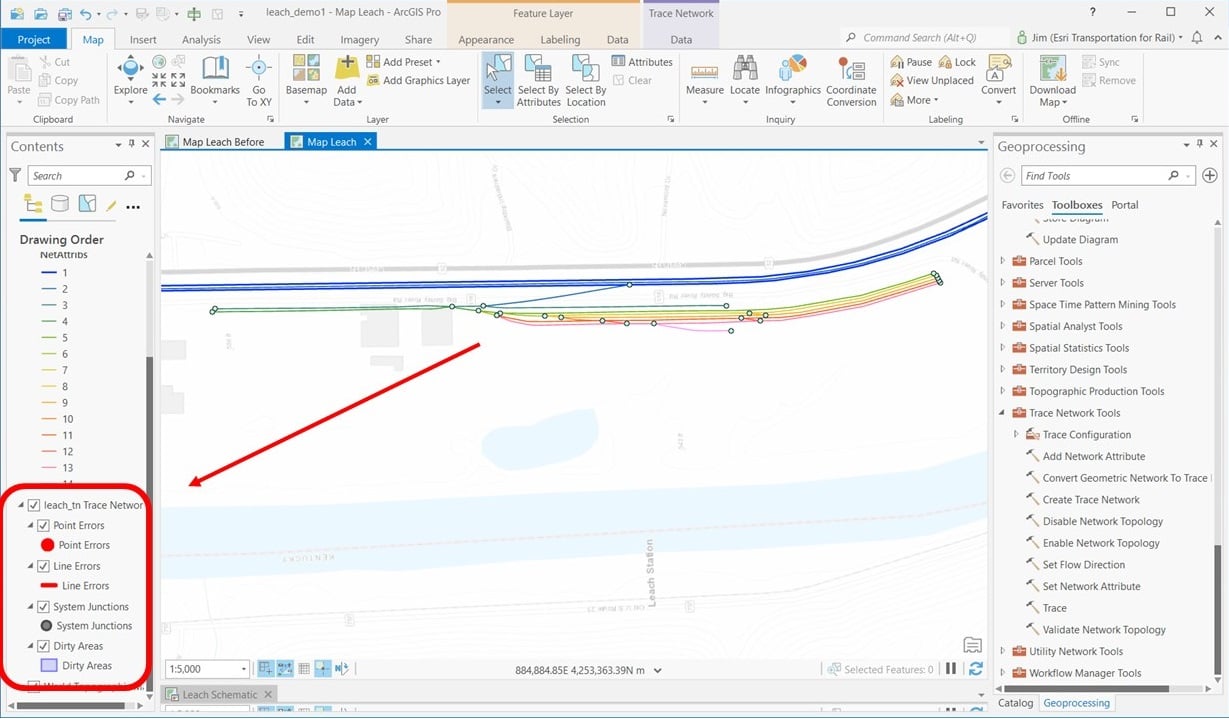
Task: Click the Convert labels tool
Action: (998, 78)
